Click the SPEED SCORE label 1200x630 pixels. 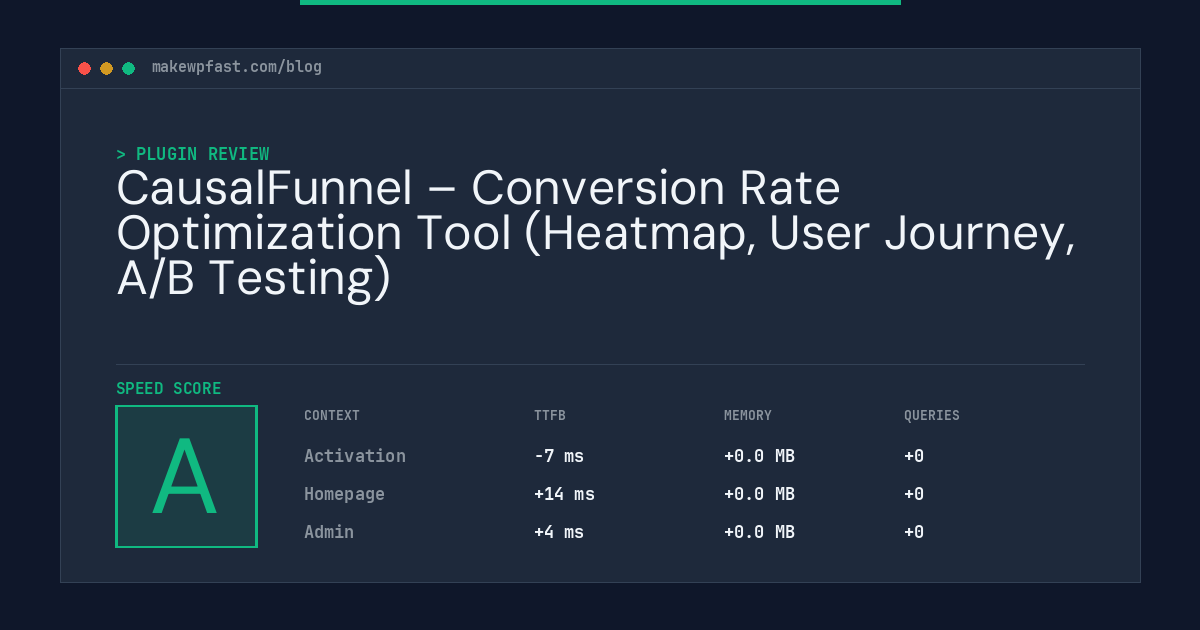tap(169, 389)
